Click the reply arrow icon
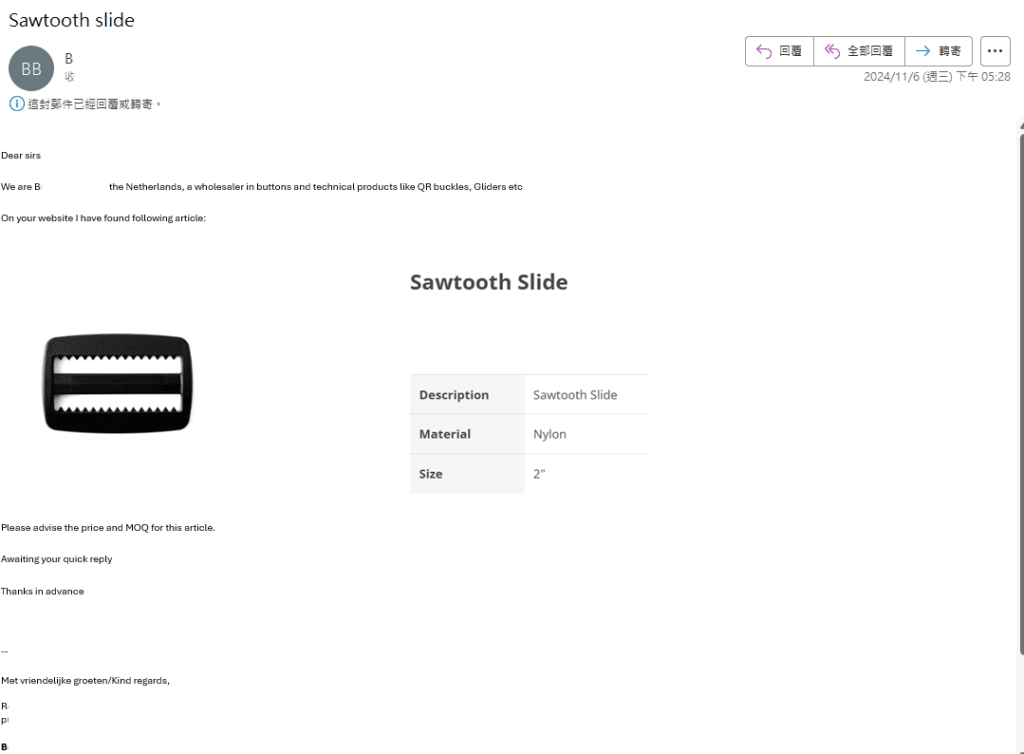The image size is (1024, 754). (763, 51)
